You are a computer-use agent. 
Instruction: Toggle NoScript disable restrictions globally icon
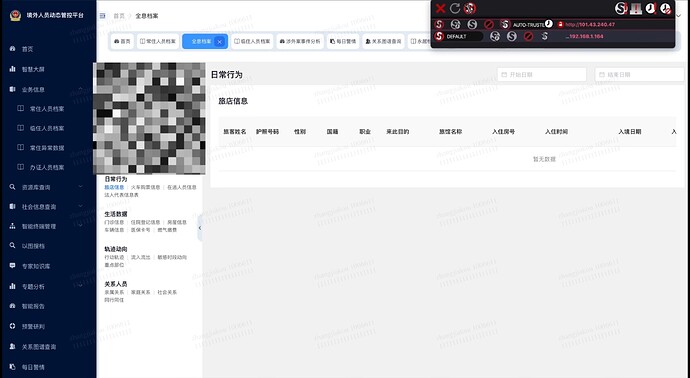tap(470, 8)
